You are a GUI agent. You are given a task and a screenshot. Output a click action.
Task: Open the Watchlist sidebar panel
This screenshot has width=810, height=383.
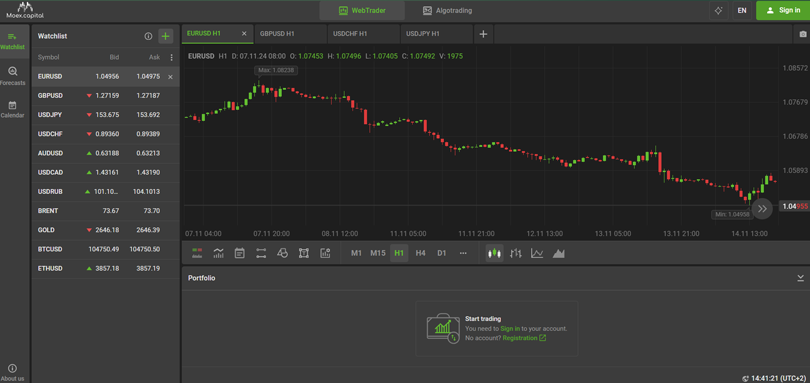click(12, 41)
